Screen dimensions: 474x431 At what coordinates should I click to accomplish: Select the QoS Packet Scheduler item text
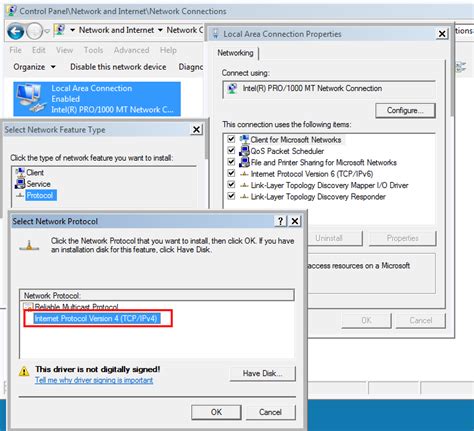pyautogui.click(x=287, y=151)
